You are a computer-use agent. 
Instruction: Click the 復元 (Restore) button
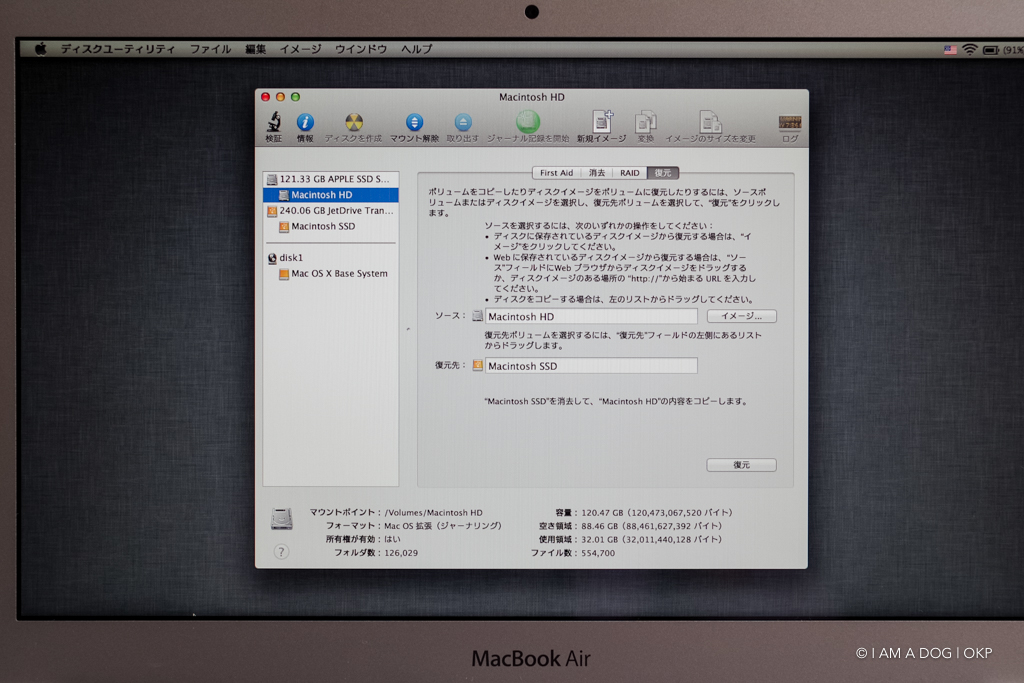coord(741,465)
